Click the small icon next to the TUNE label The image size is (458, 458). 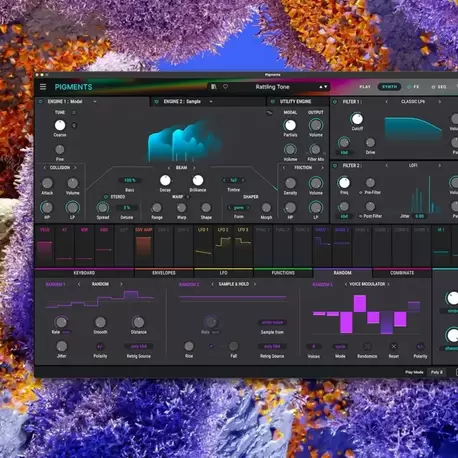pos(74,112)
